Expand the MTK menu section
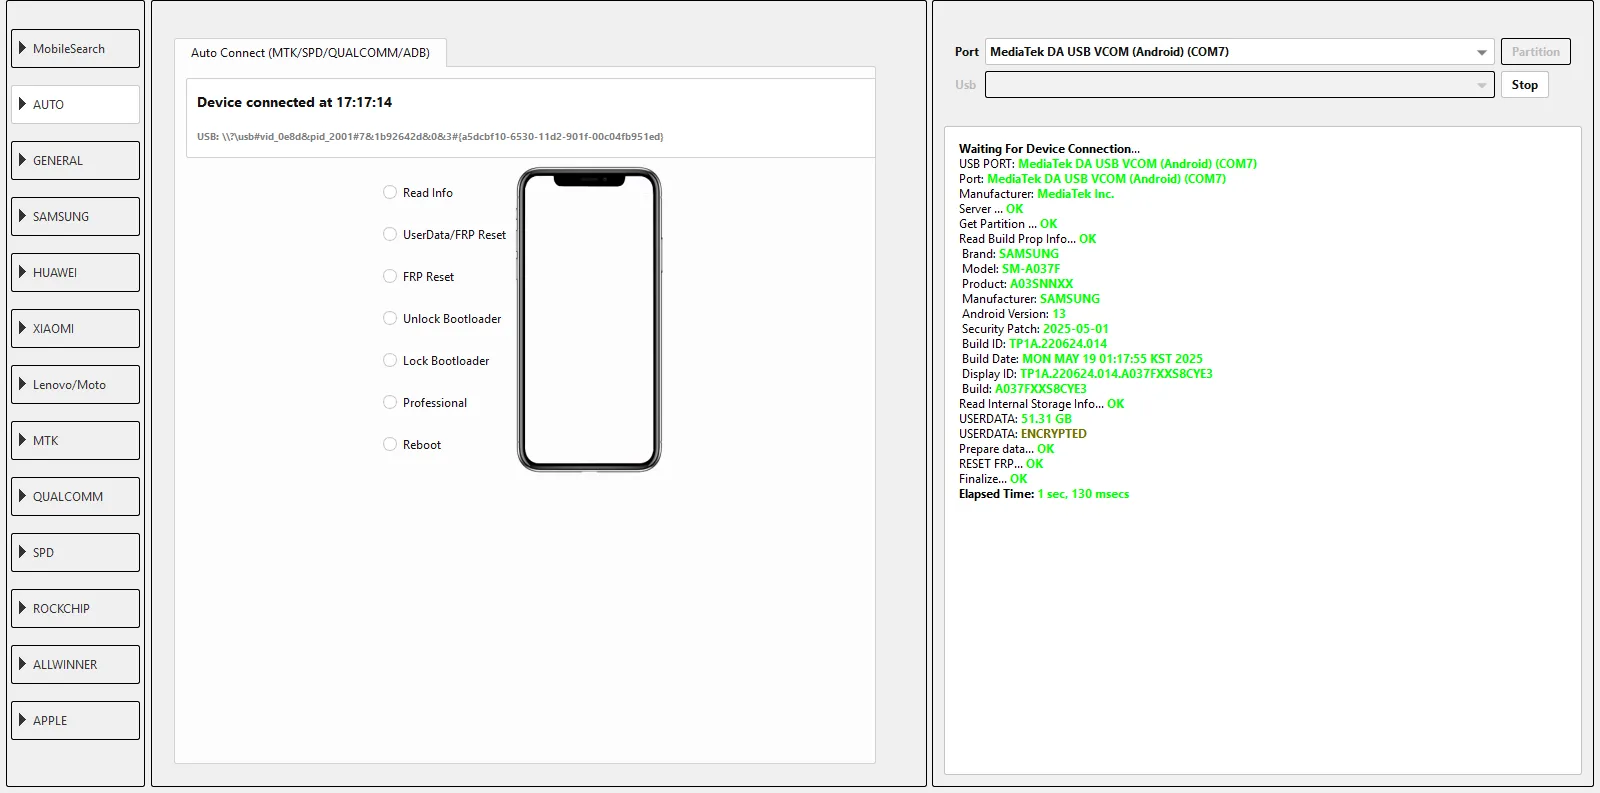The height and width of the screenshot is (793, 1600). pos(75,440)
